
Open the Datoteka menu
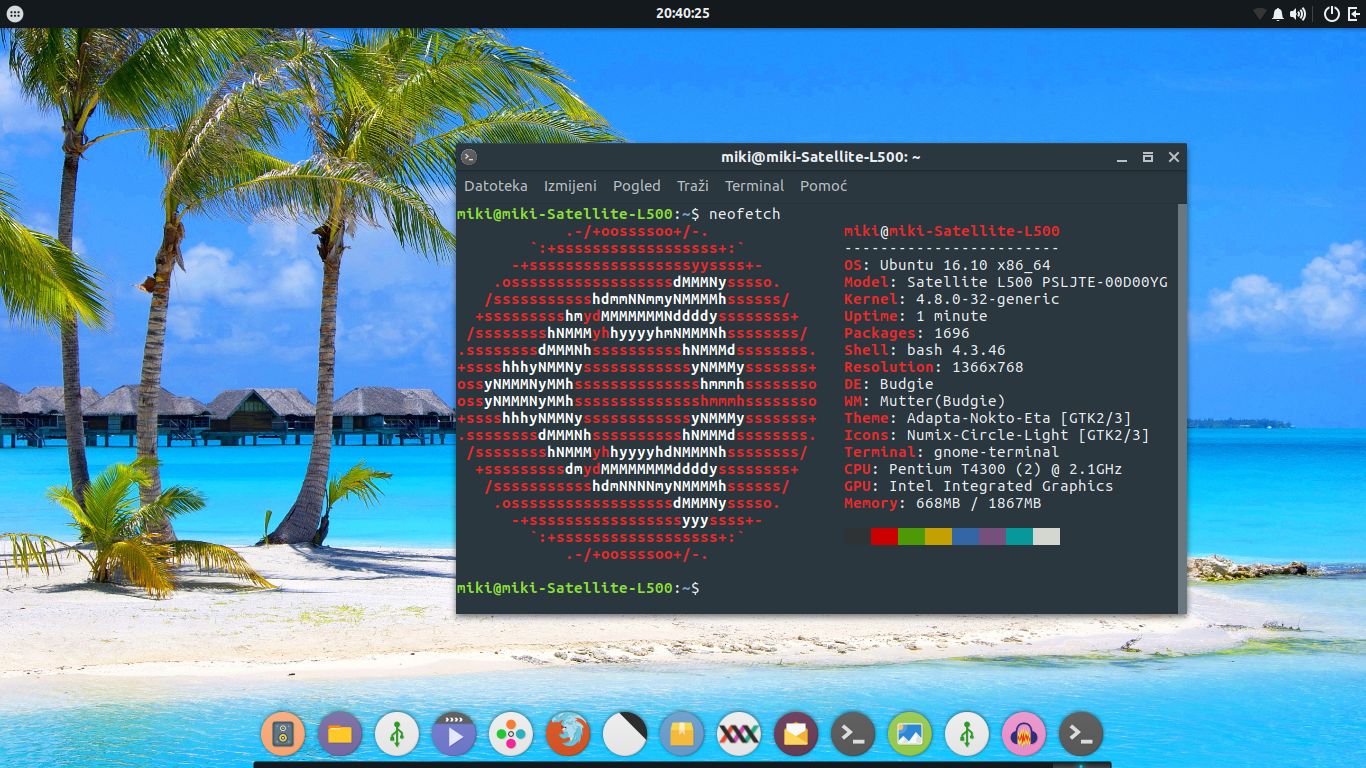click(x=495, y=186)
